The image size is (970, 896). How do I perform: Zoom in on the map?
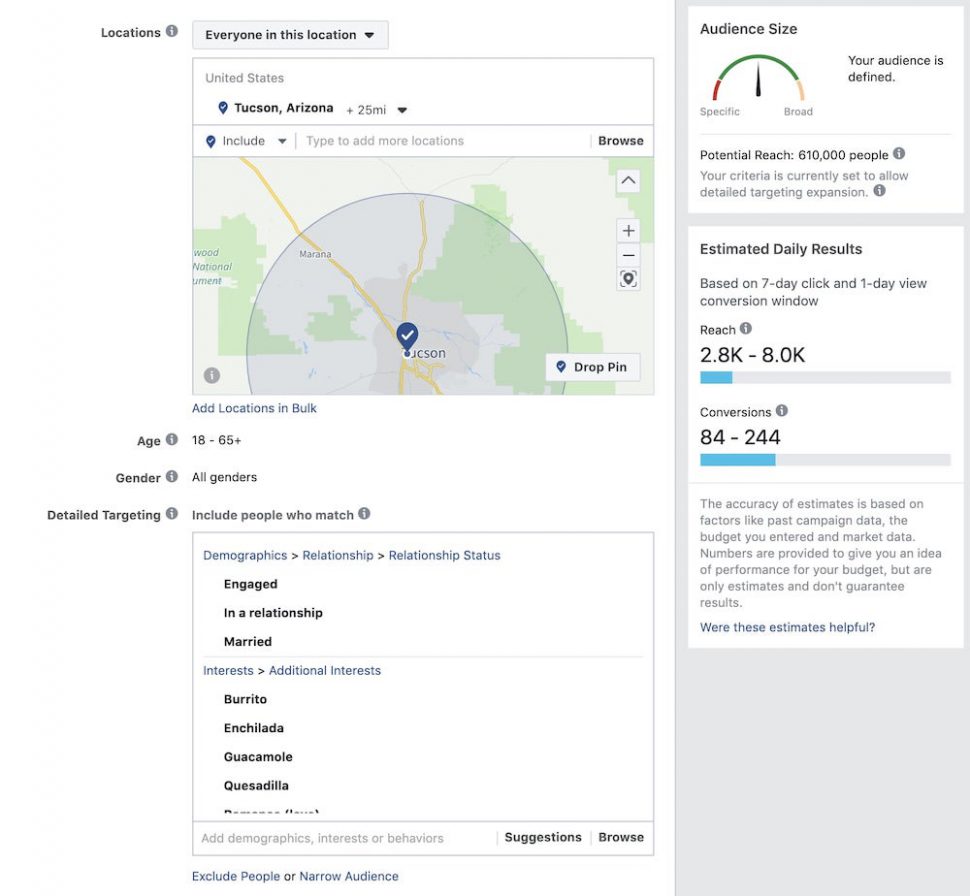(x=628, y=230)
